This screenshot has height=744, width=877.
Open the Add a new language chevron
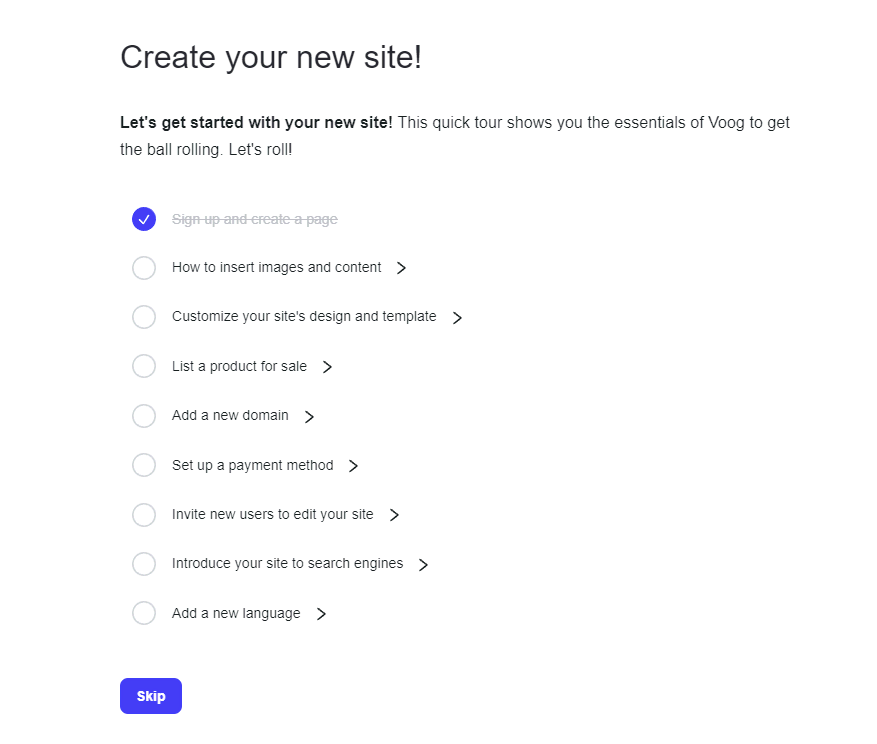pos(321,614)
